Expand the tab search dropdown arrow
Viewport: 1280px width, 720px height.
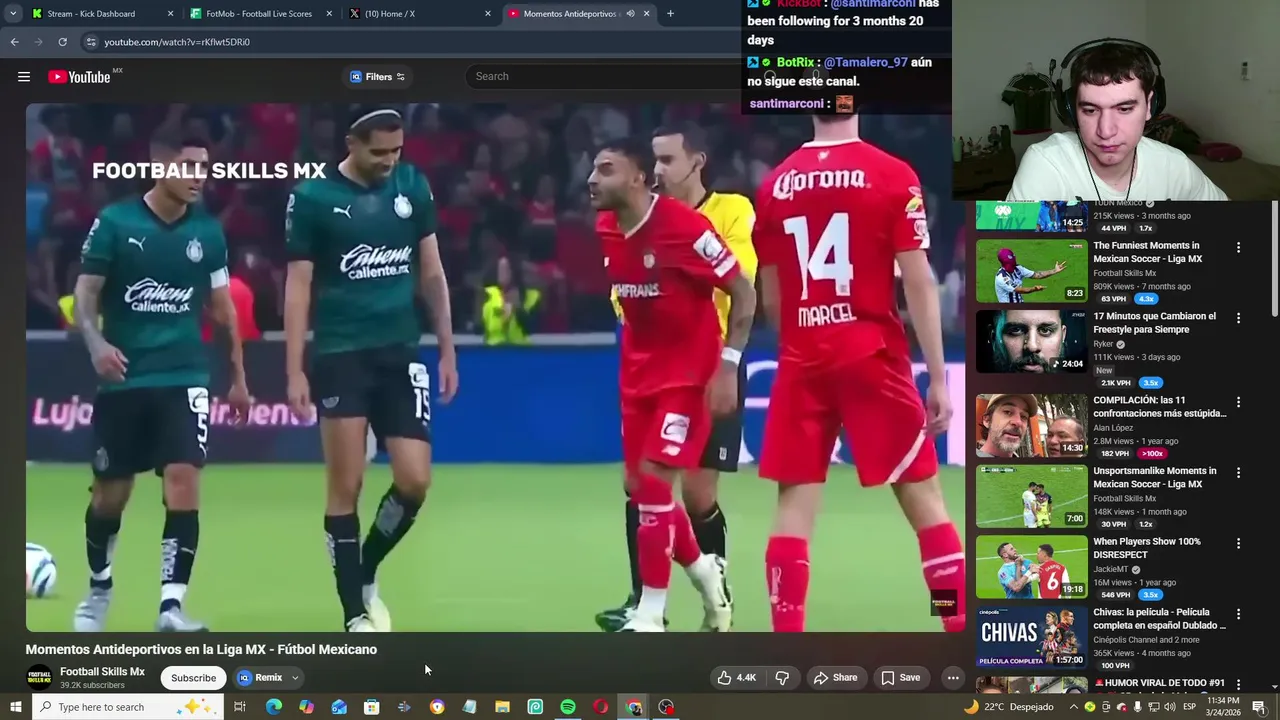(13, 14)
